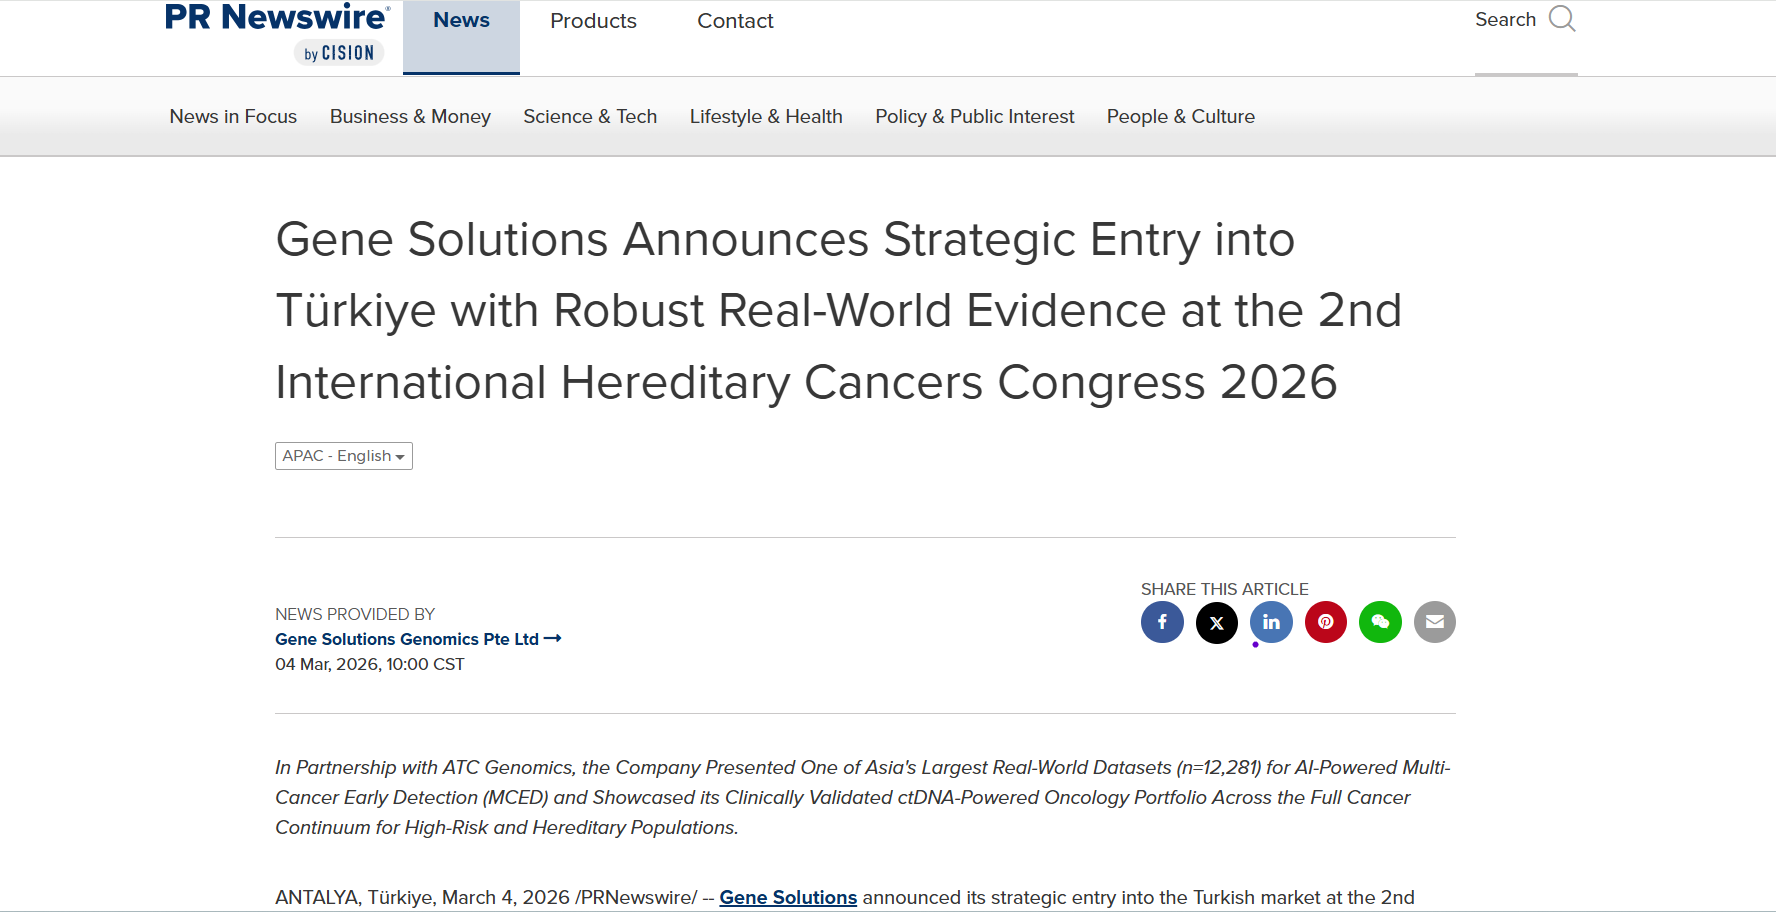The width and height of the screenshot is (1776, 912).
Task: Open the PR Newswire logo homepage
Action: tap(277, 32)
